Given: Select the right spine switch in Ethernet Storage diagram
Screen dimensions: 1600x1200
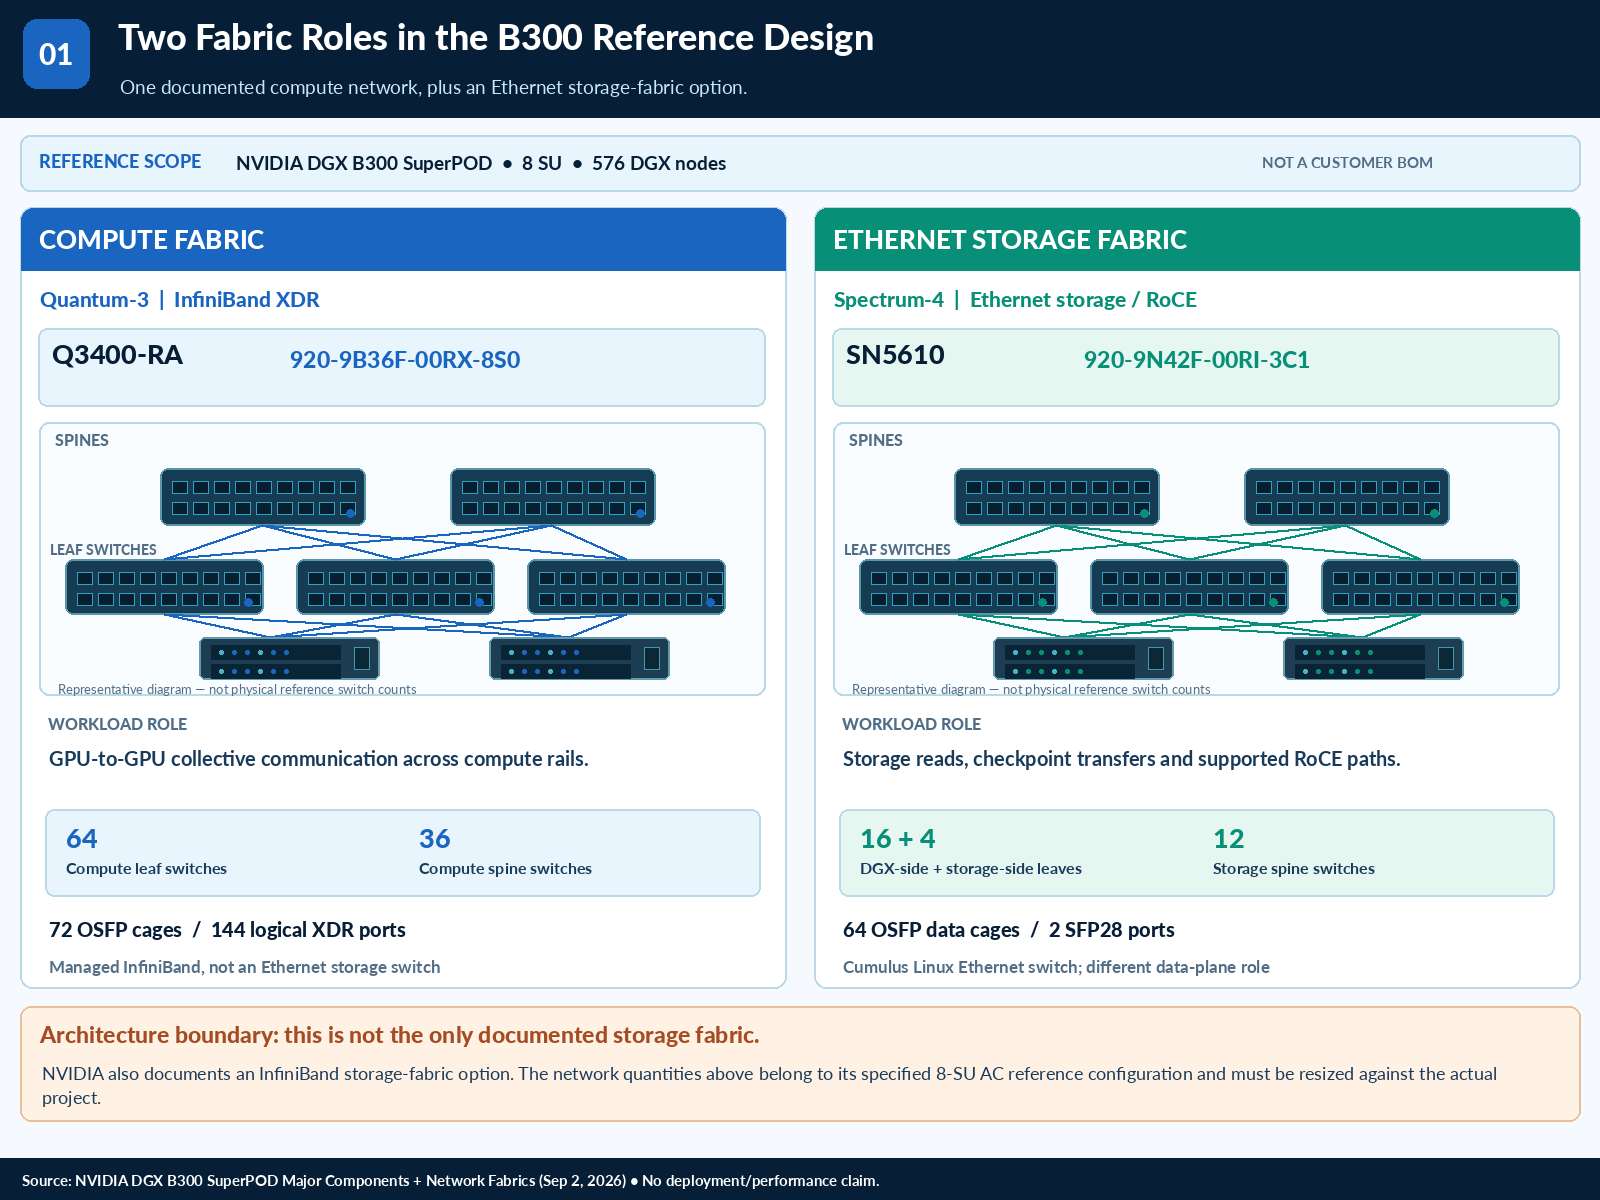Looking at the screenshot, I should click(1347, 497).
